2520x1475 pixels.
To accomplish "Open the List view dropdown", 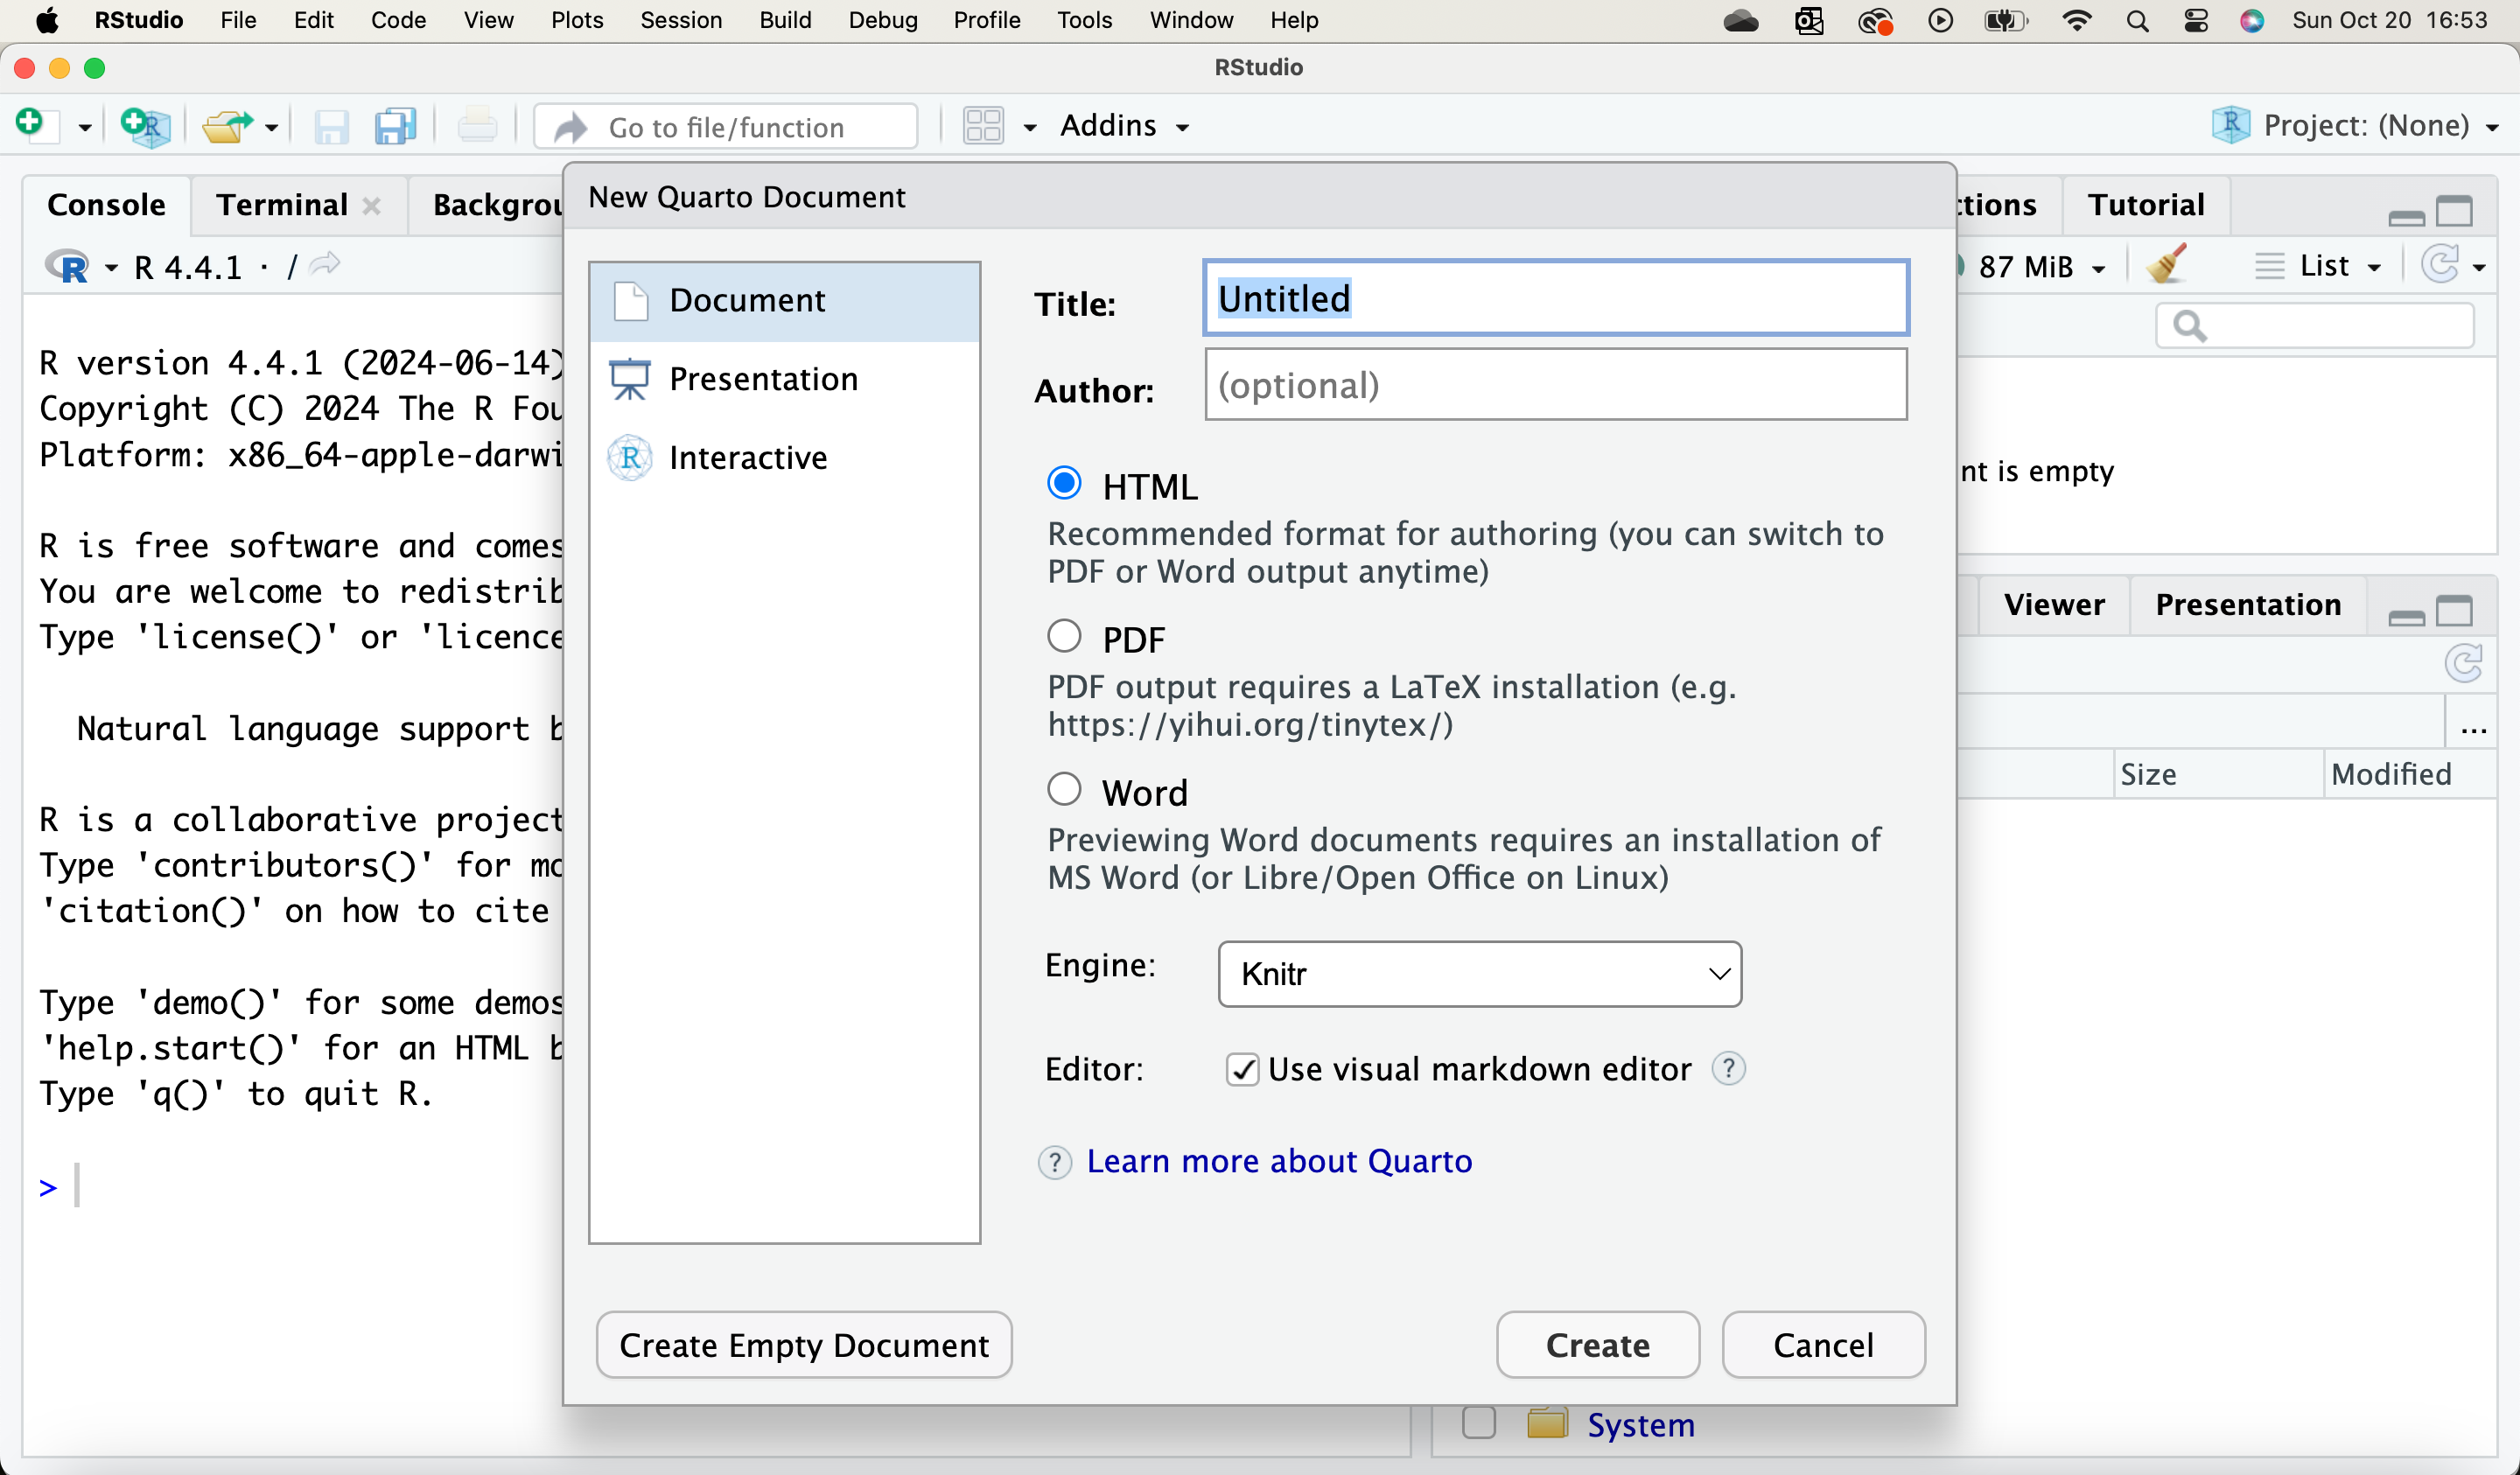I will pyautogui.click(x=2319, y=266).
